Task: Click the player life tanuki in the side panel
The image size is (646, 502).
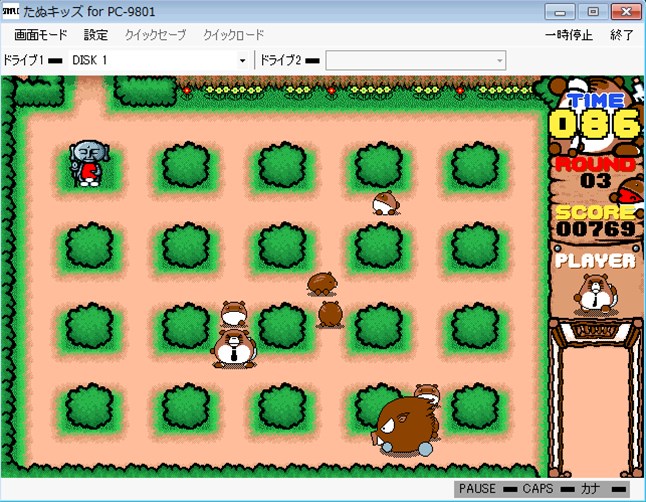Action: 595,293
